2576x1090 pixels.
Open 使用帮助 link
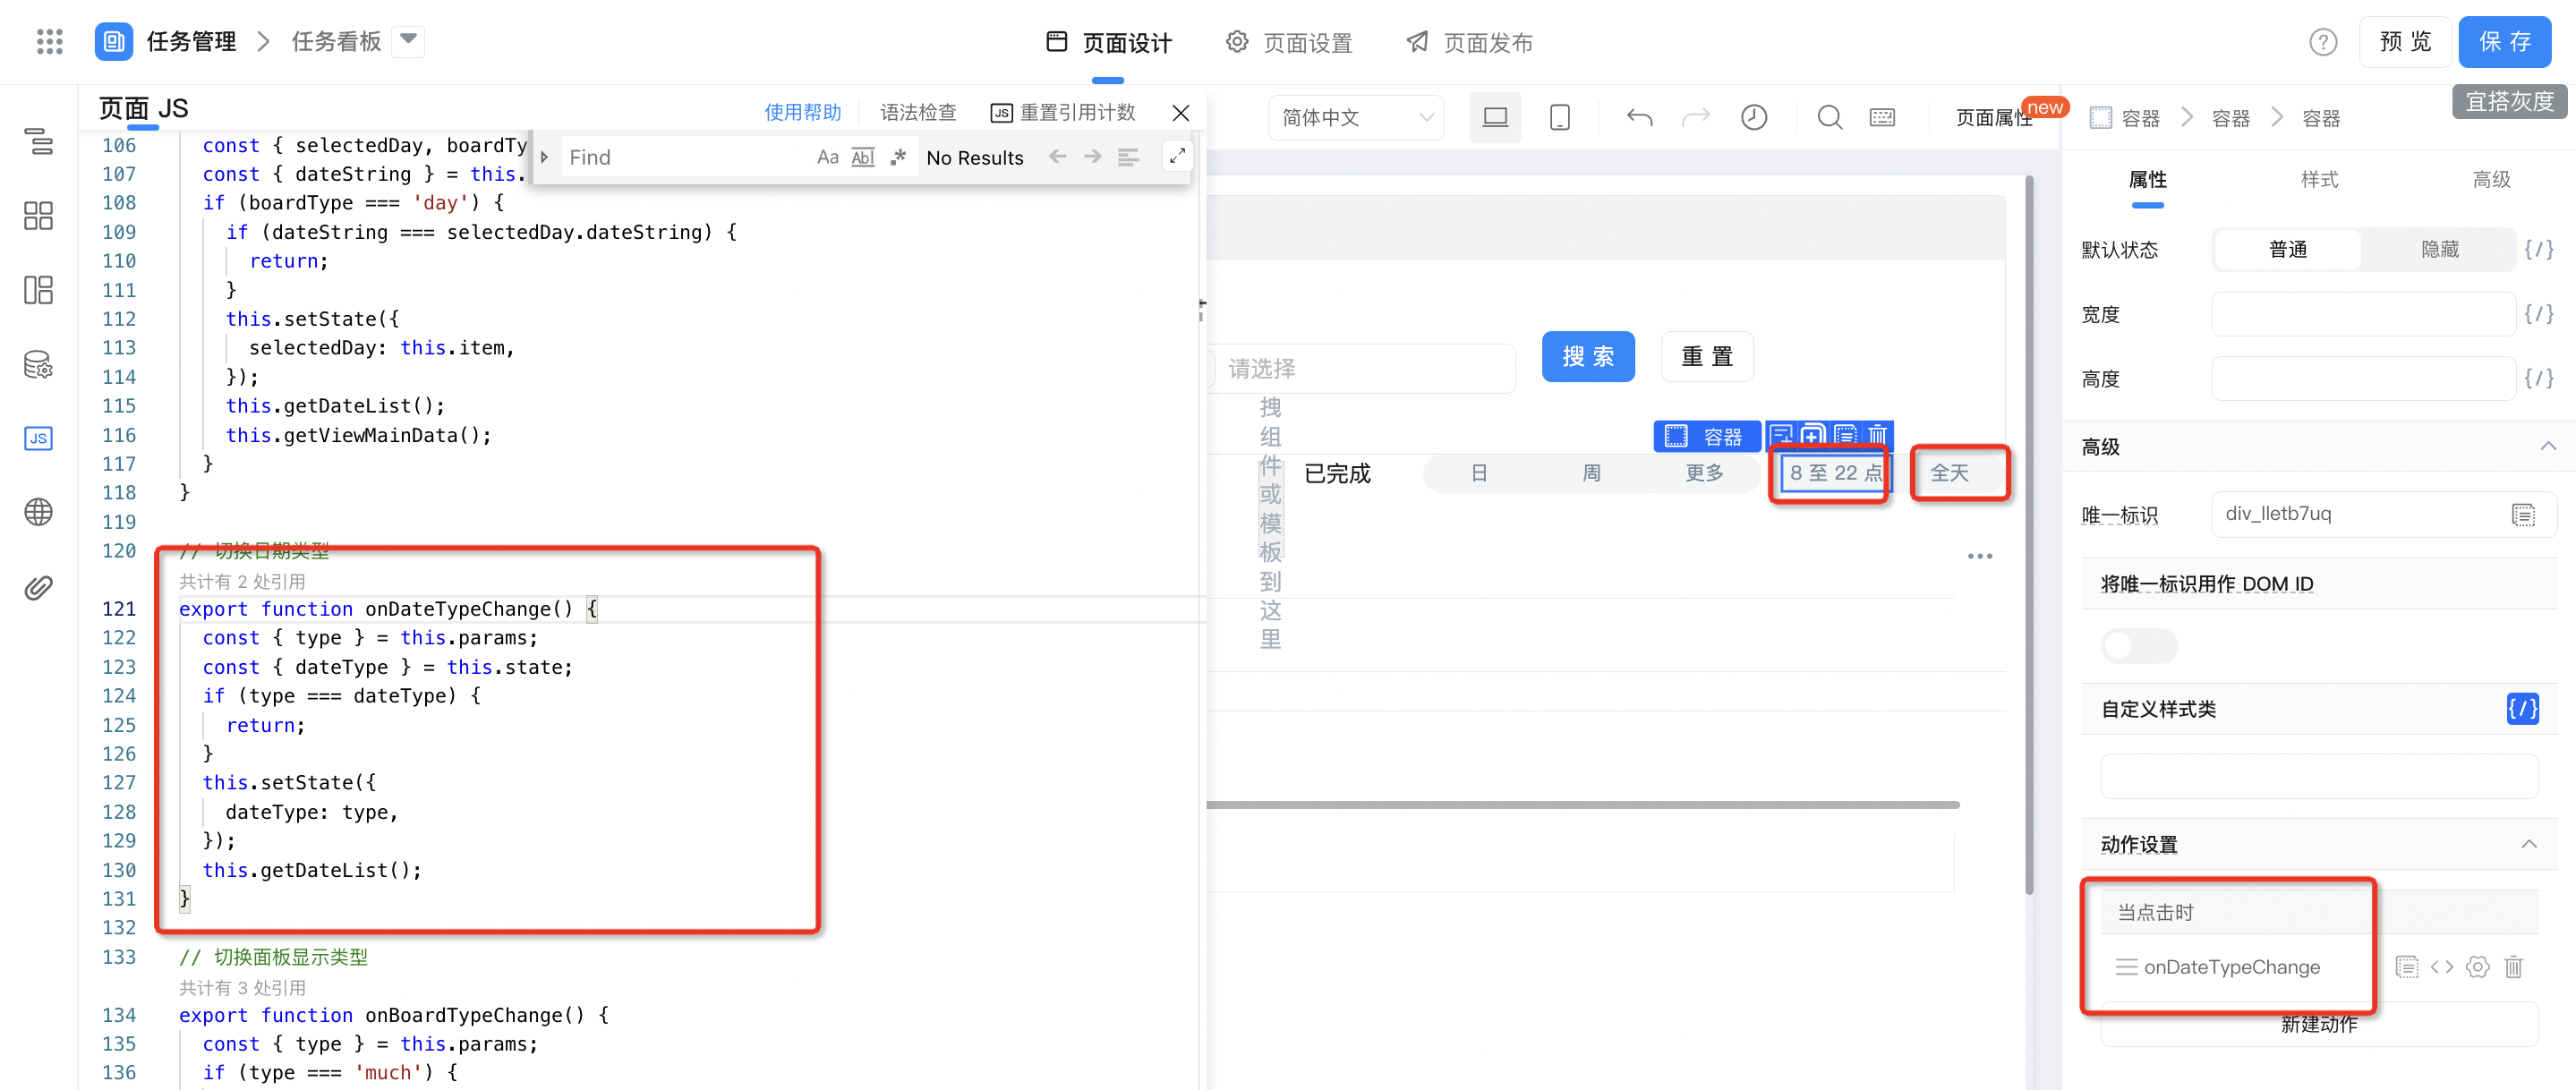point(802,112)
